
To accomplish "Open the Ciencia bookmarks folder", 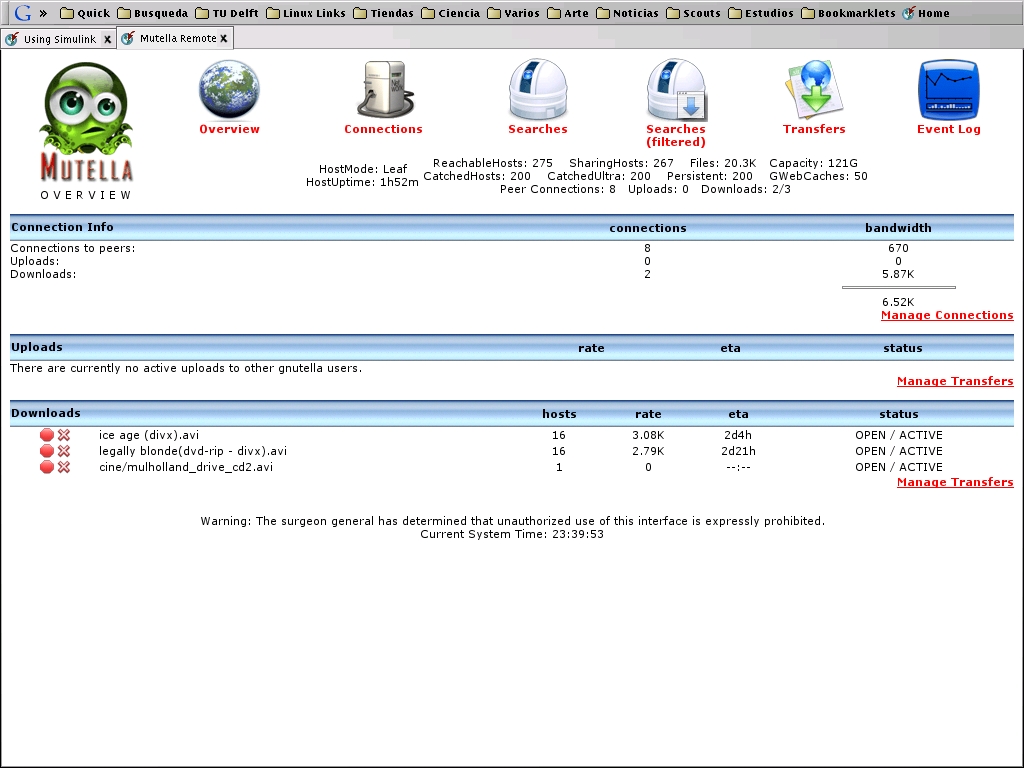I will [451, 13].
